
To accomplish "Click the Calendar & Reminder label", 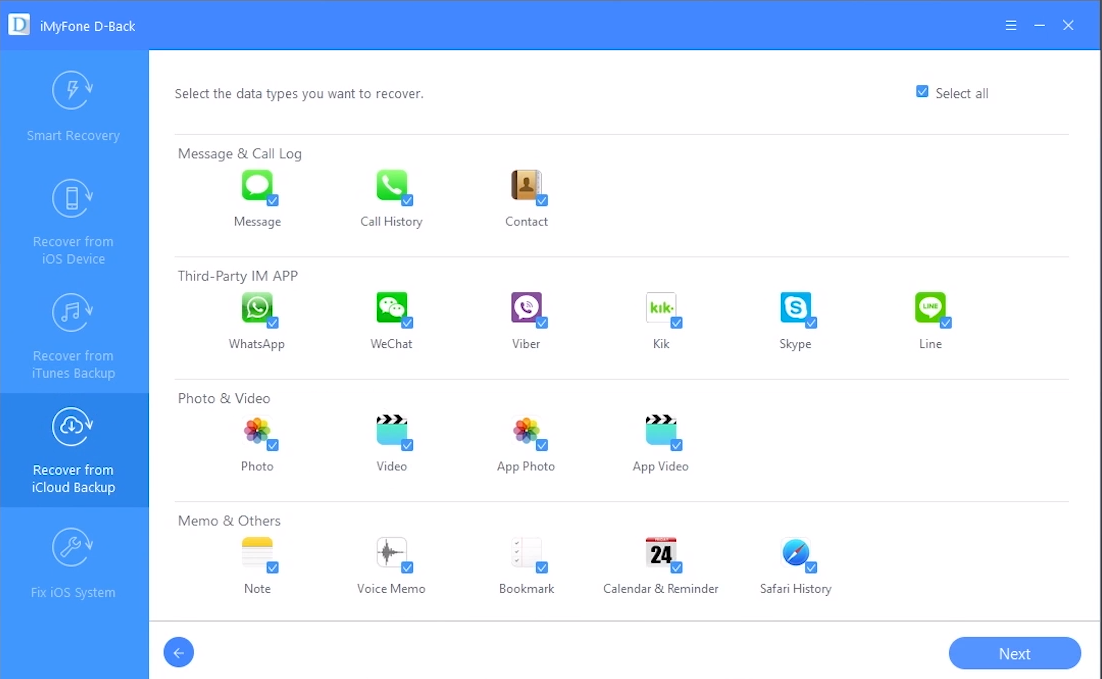I will point(661,588).
